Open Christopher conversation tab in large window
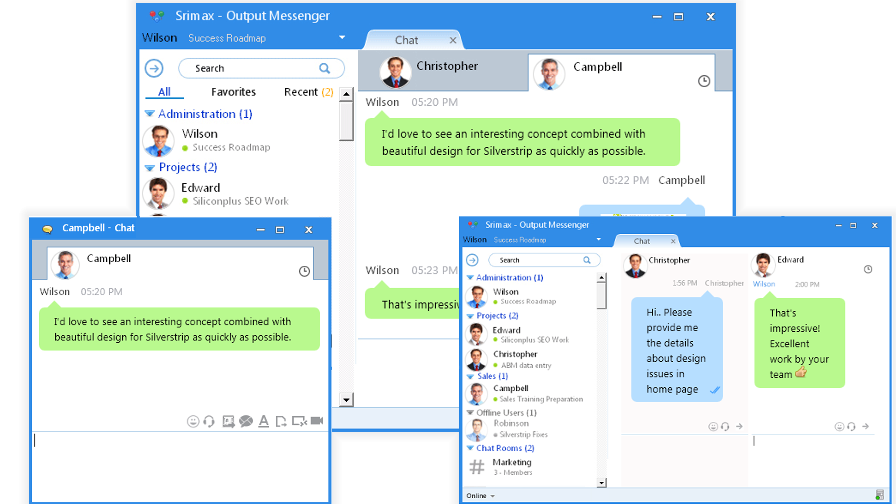896x504 pixels. tap(443, 71)
